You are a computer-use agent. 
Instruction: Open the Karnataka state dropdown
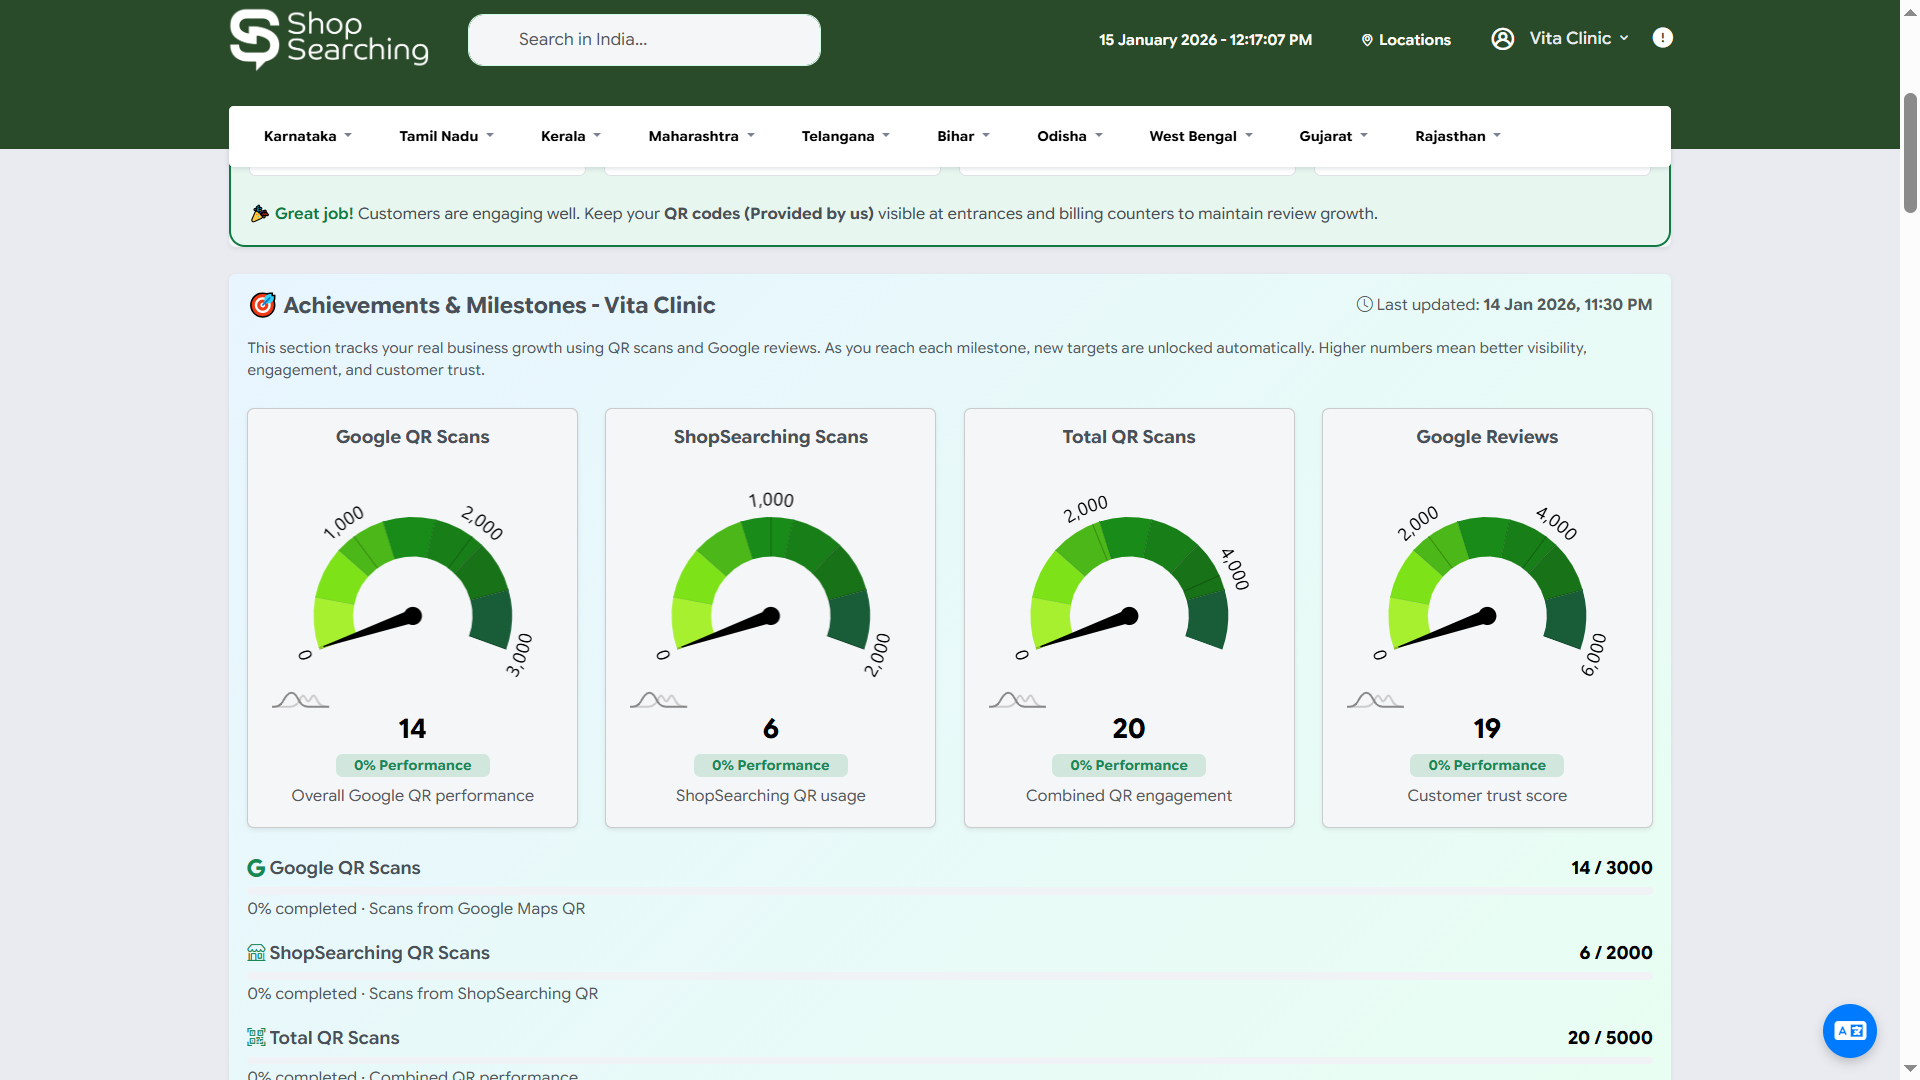[x=307, y=136]
